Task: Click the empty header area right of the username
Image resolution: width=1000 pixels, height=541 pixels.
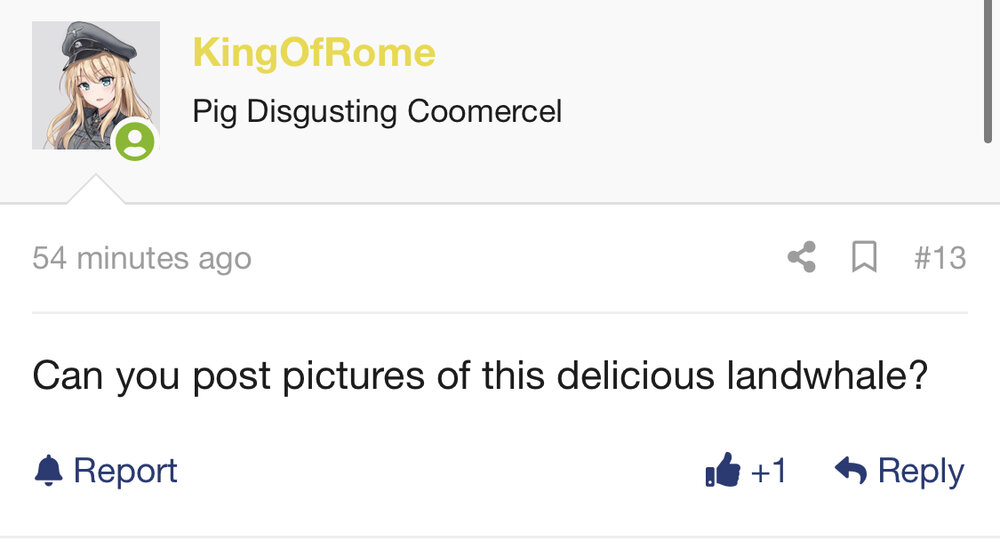Action: [702, 52]
